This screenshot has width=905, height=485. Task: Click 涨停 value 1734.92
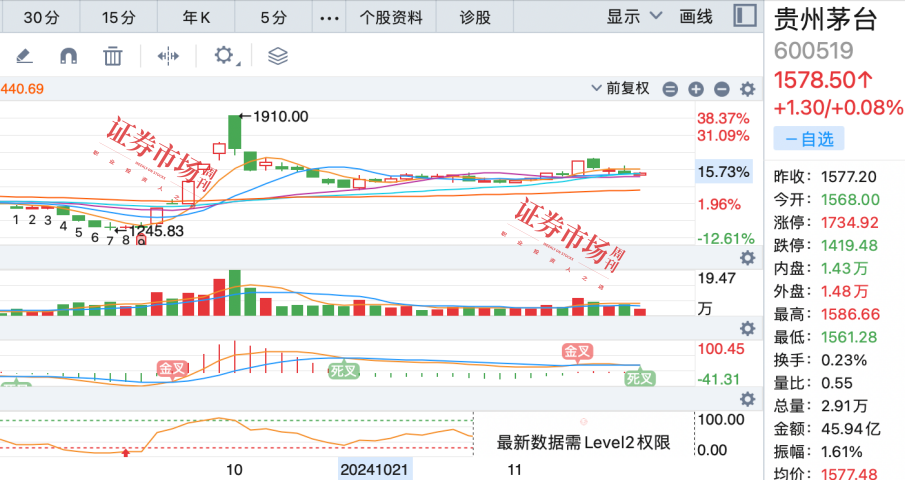pos(850,222)
